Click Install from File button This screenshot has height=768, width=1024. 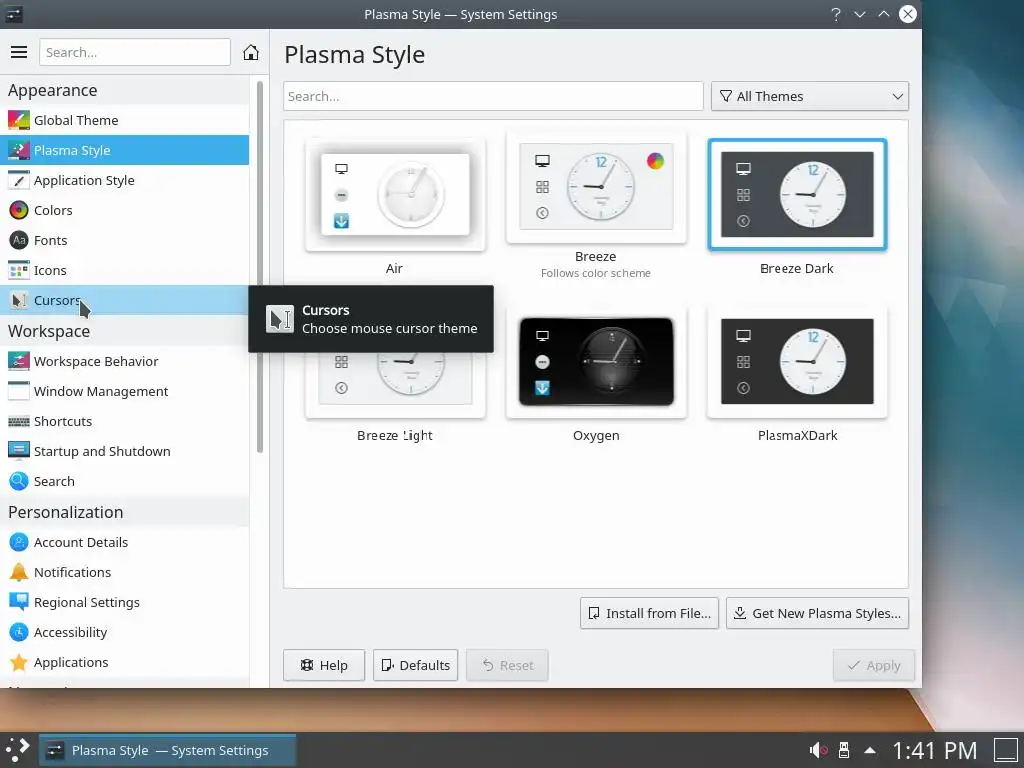(649, 613)
